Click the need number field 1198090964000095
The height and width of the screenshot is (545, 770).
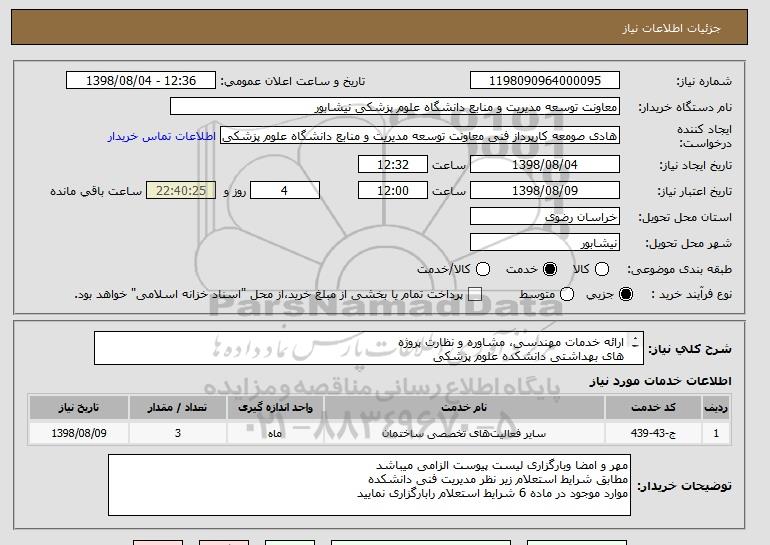pos(545,81)
